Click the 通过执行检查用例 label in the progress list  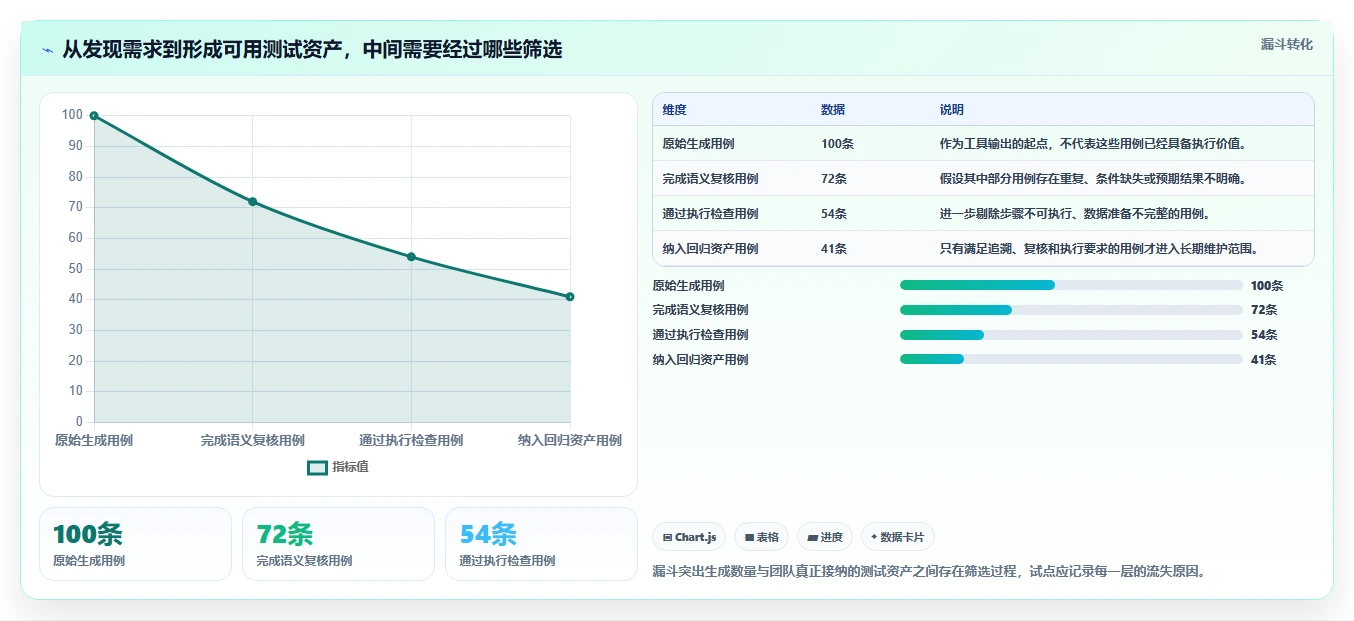click(x=701, y=335)
